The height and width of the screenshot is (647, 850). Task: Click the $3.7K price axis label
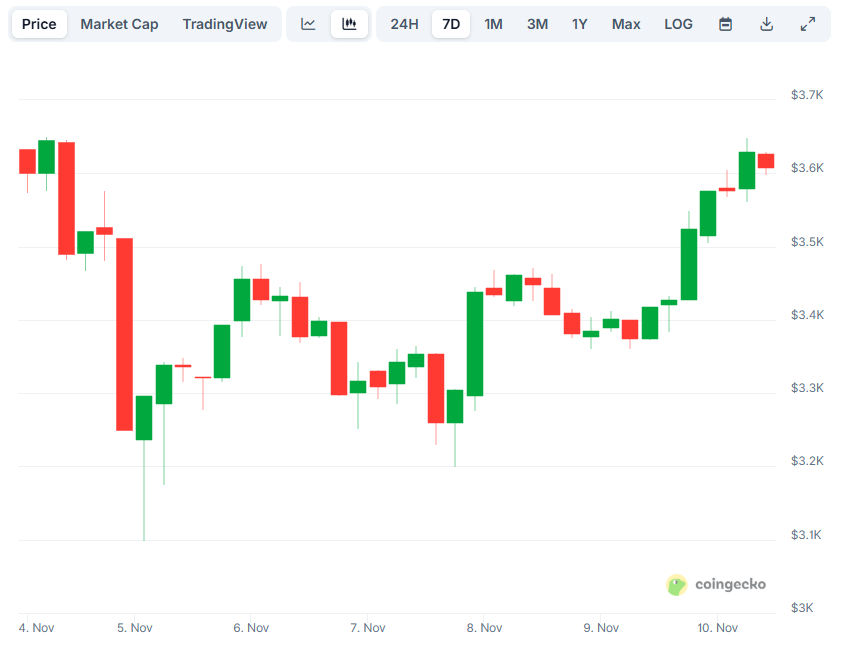click(x=806, y=94)
